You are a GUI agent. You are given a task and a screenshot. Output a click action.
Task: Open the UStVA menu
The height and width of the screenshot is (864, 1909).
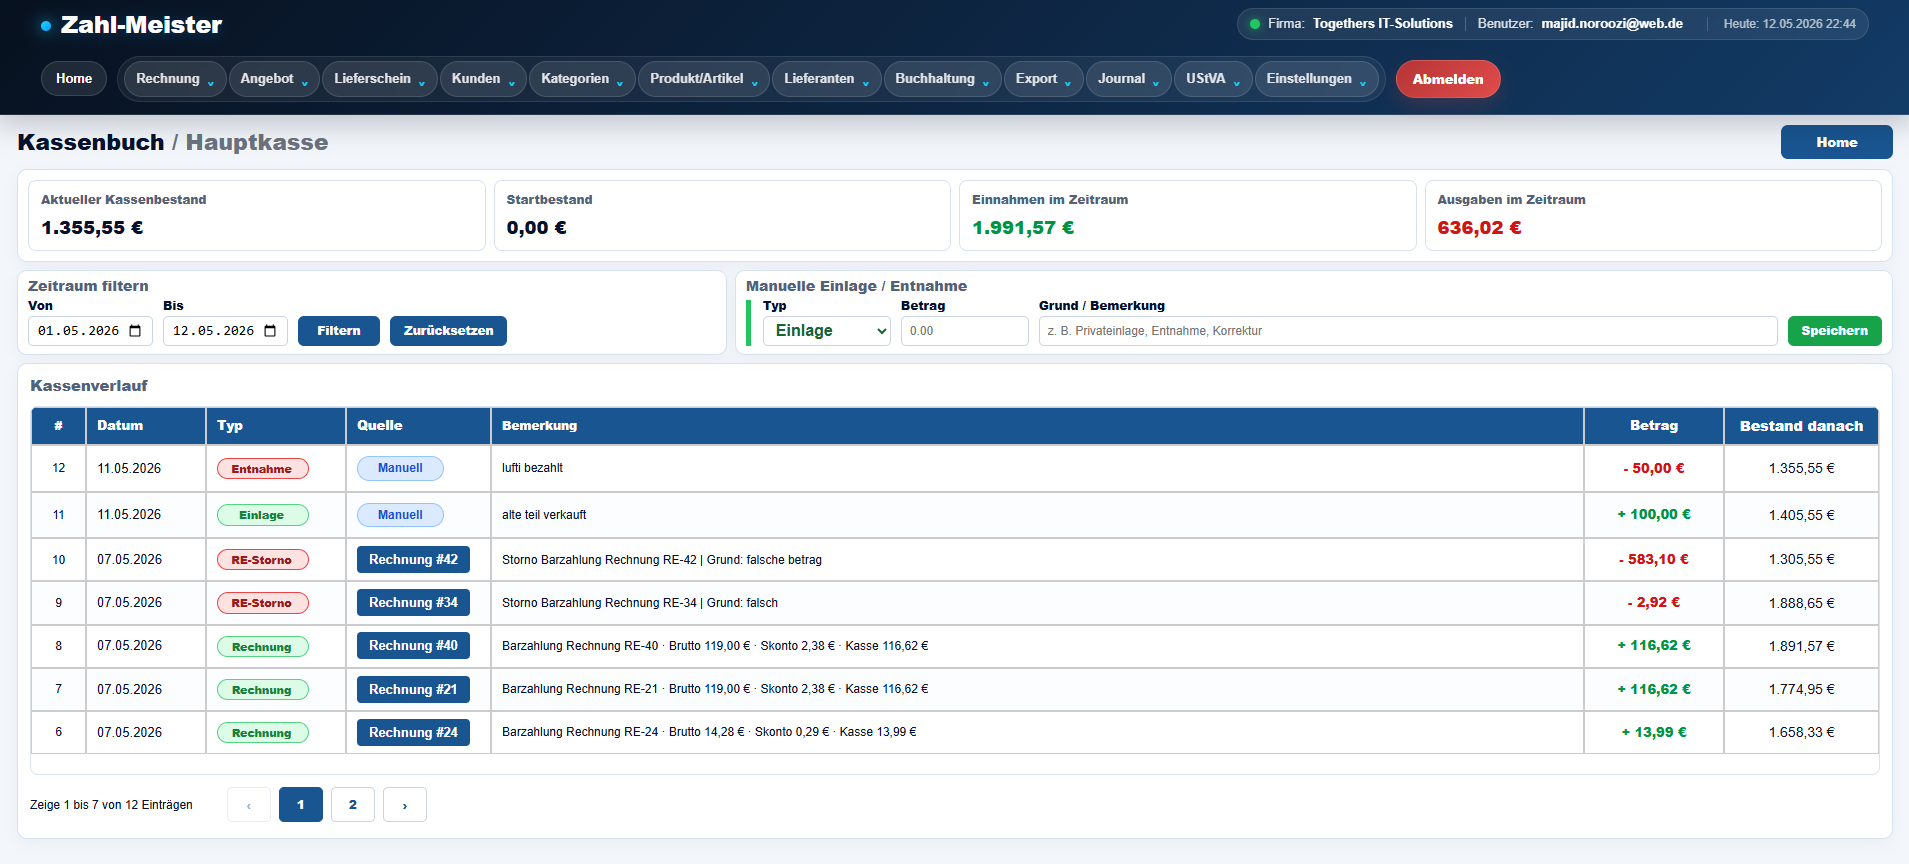[x=1212, y=79]
